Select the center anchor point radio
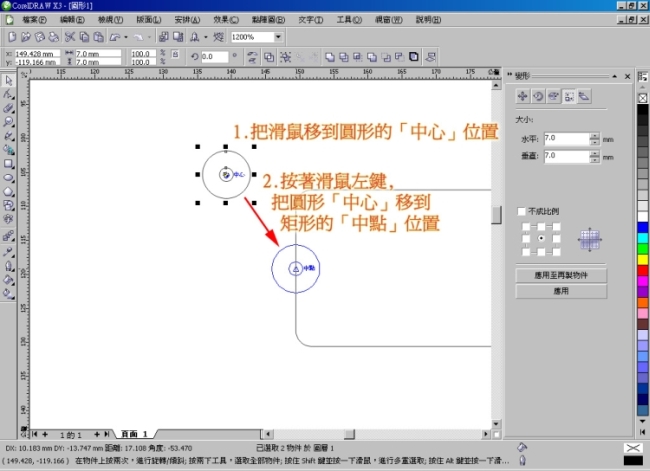Screen dimensions: 650x471 541,238
